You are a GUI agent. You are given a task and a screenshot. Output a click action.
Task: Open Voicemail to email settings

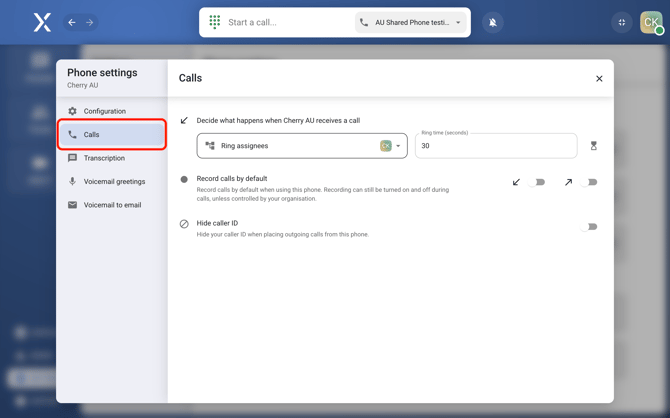tap(112, 205)
